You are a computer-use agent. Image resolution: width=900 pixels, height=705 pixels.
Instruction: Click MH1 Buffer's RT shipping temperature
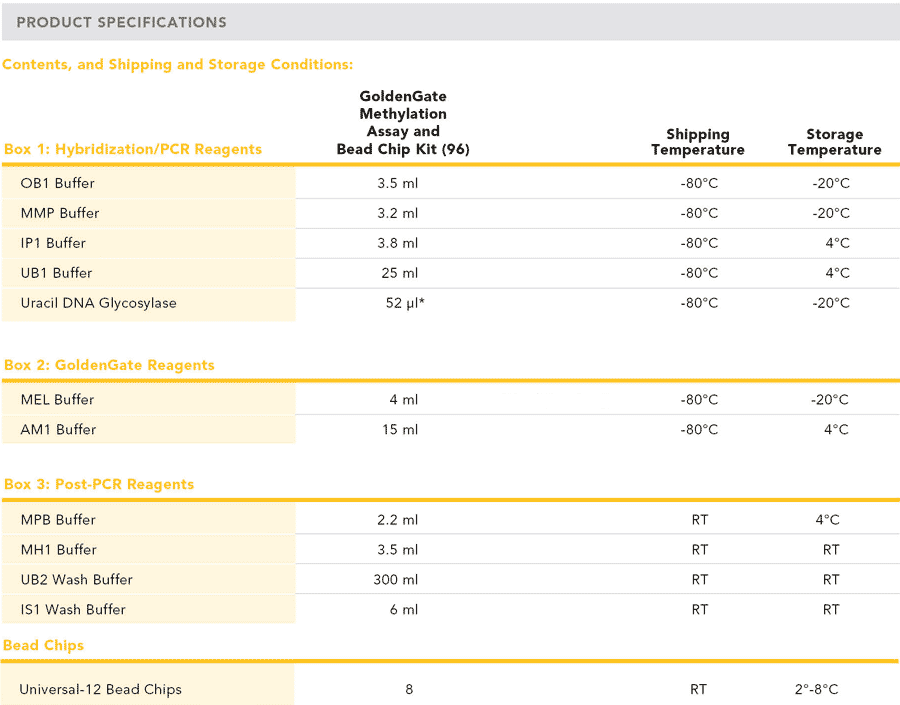(x=700, y=549)
